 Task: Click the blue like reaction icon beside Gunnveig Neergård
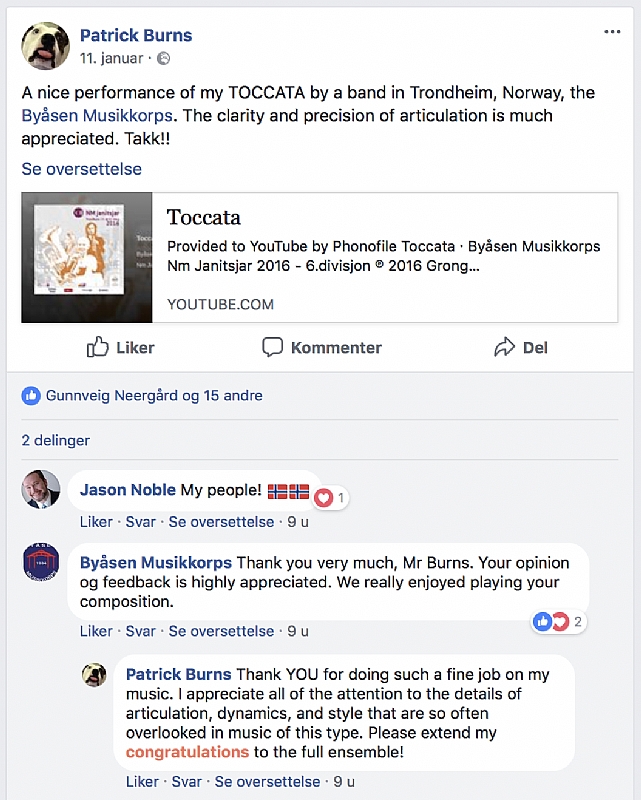click(31, 395)
